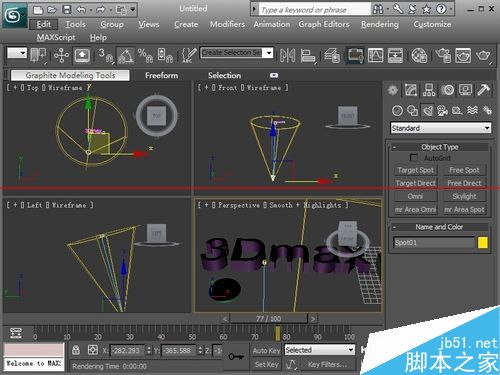Click the New Scene icon in quick access toolbar

[38, 10]
